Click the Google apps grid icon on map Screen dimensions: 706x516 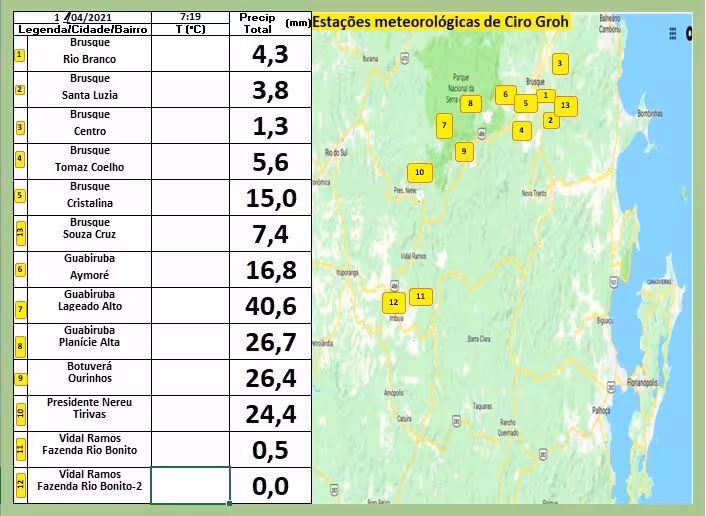coord(672,32)
